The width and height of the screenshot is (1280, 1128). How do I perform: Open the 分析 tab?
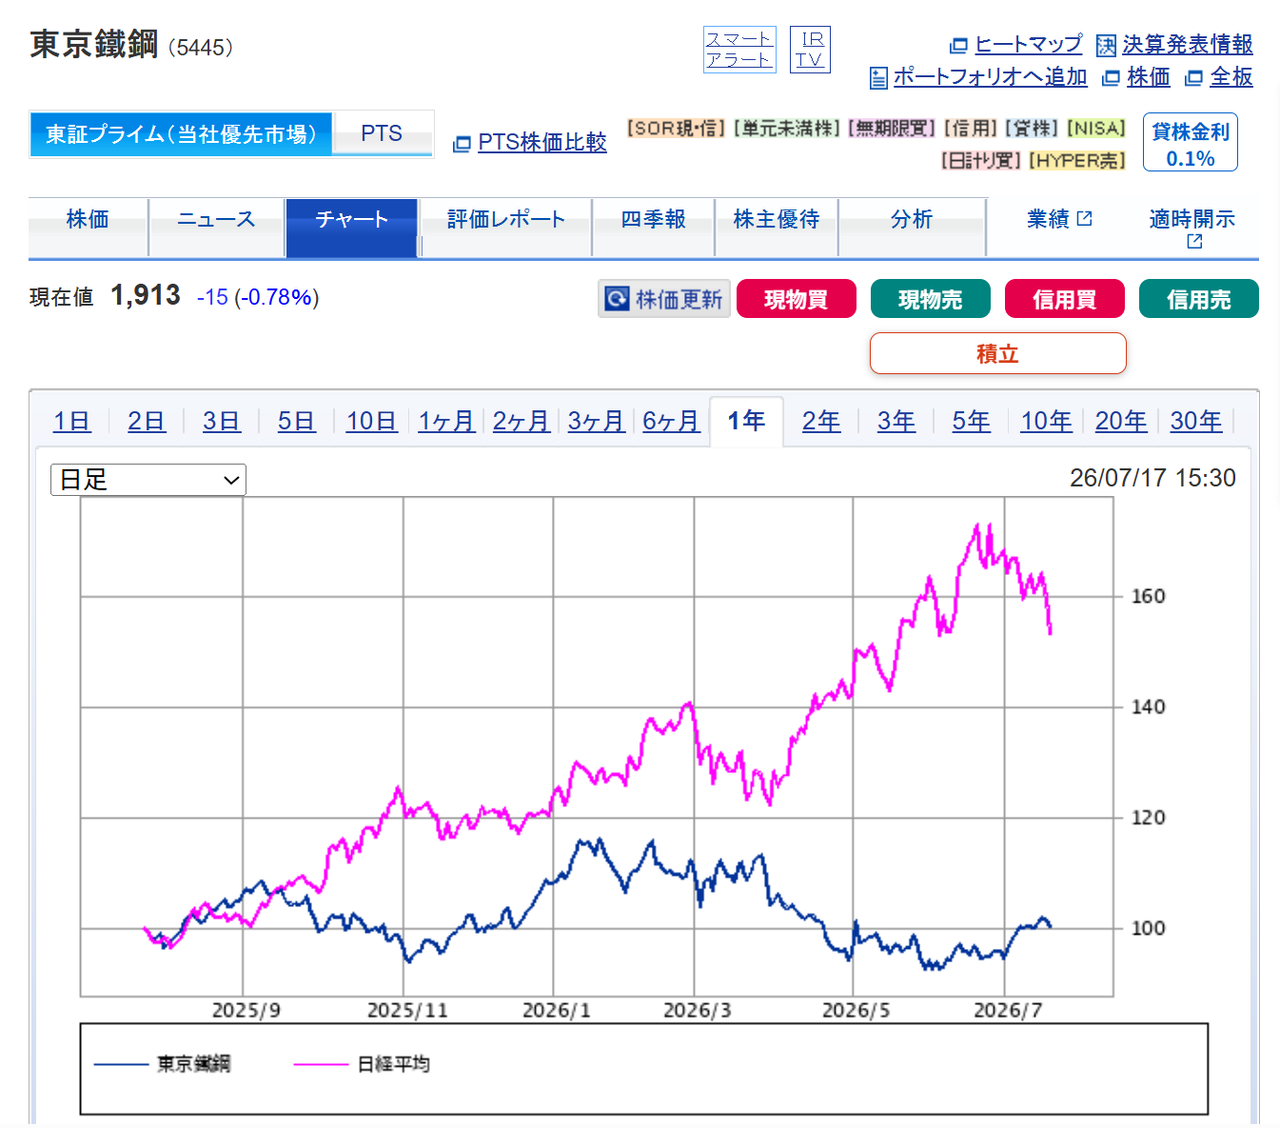[911, 227]
